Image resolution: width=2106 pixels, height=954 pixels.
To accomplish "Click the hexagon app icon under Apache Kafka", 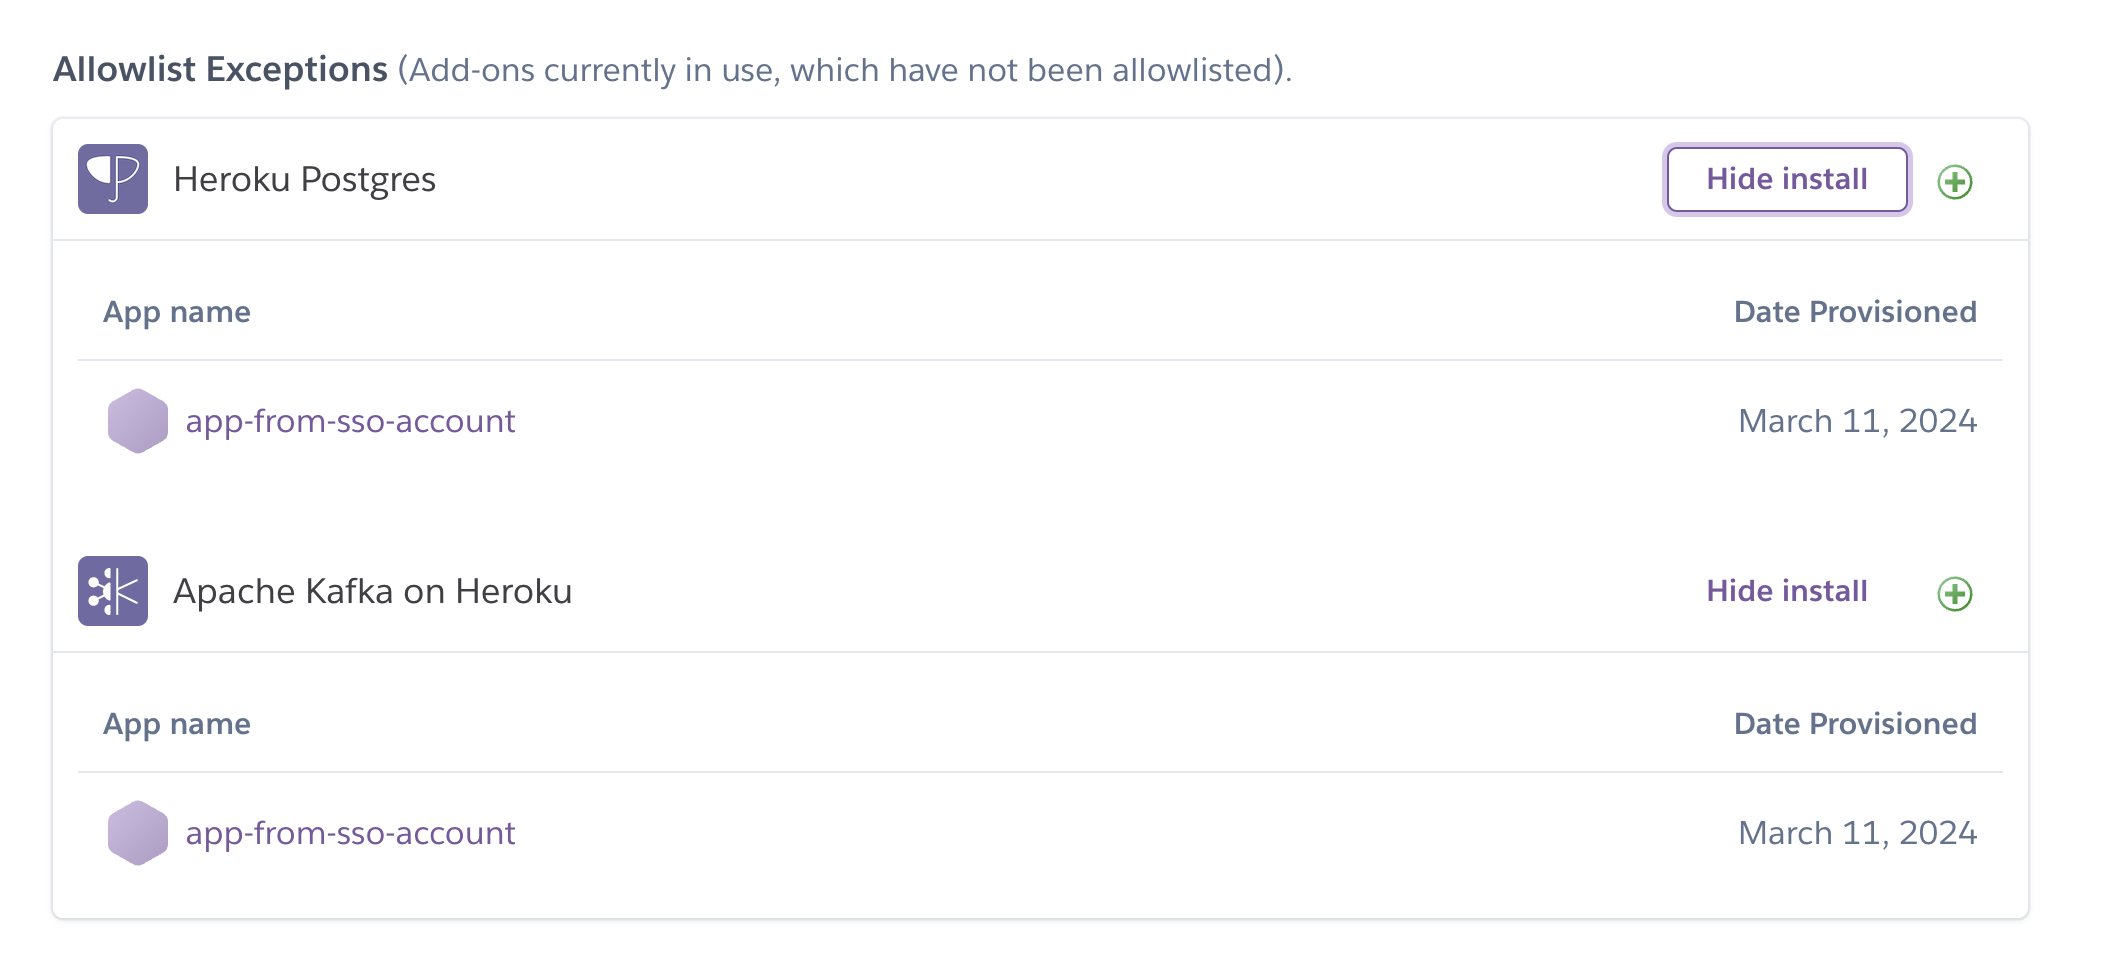I will (138, 833).
